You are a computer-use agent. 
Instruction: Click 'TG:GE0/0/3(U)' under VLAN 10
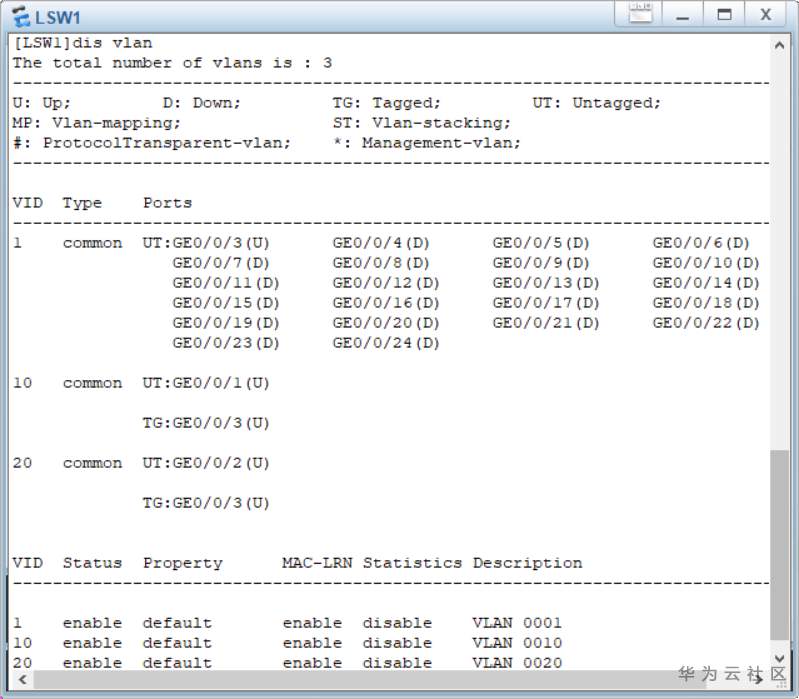click(206, 423)
